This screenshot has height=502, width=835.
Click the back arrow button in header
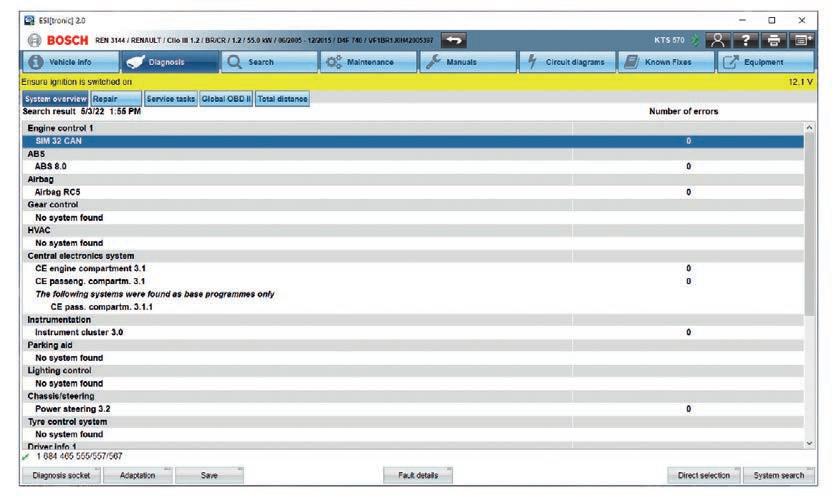tap(454, 40)
